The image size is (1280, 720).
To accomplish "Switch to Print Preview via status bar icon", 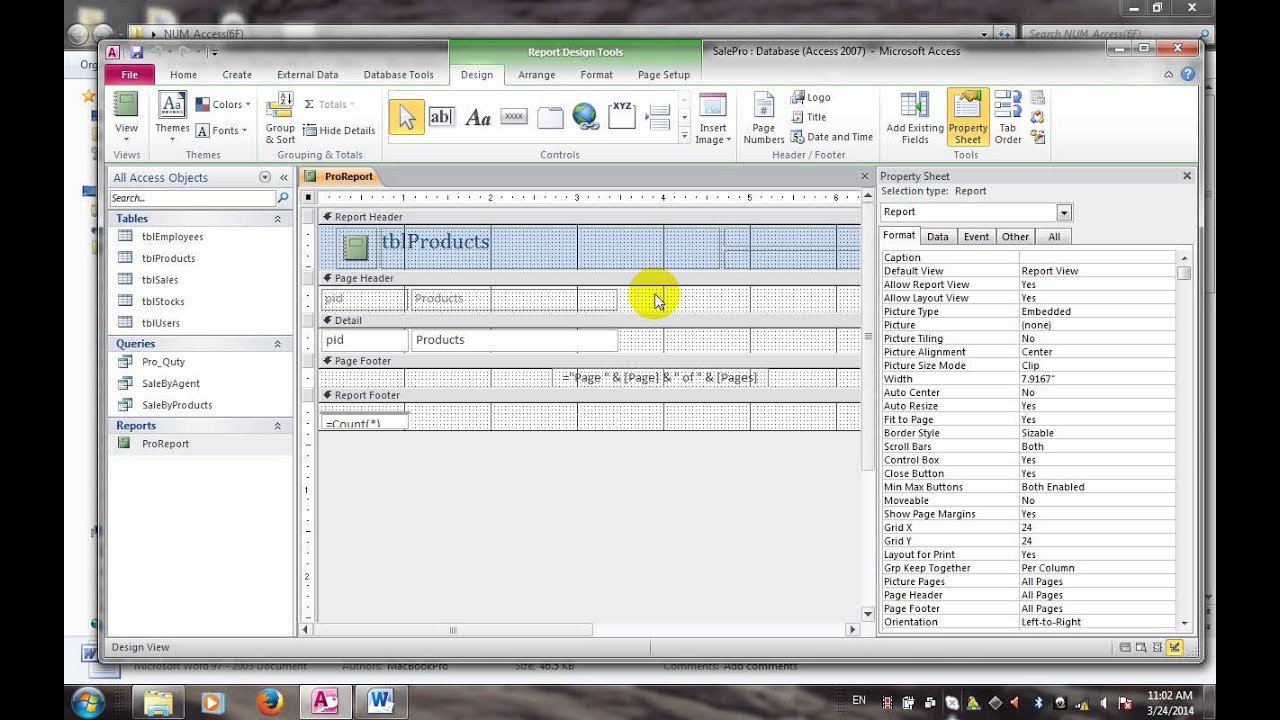I will [x=1142, y=647].
